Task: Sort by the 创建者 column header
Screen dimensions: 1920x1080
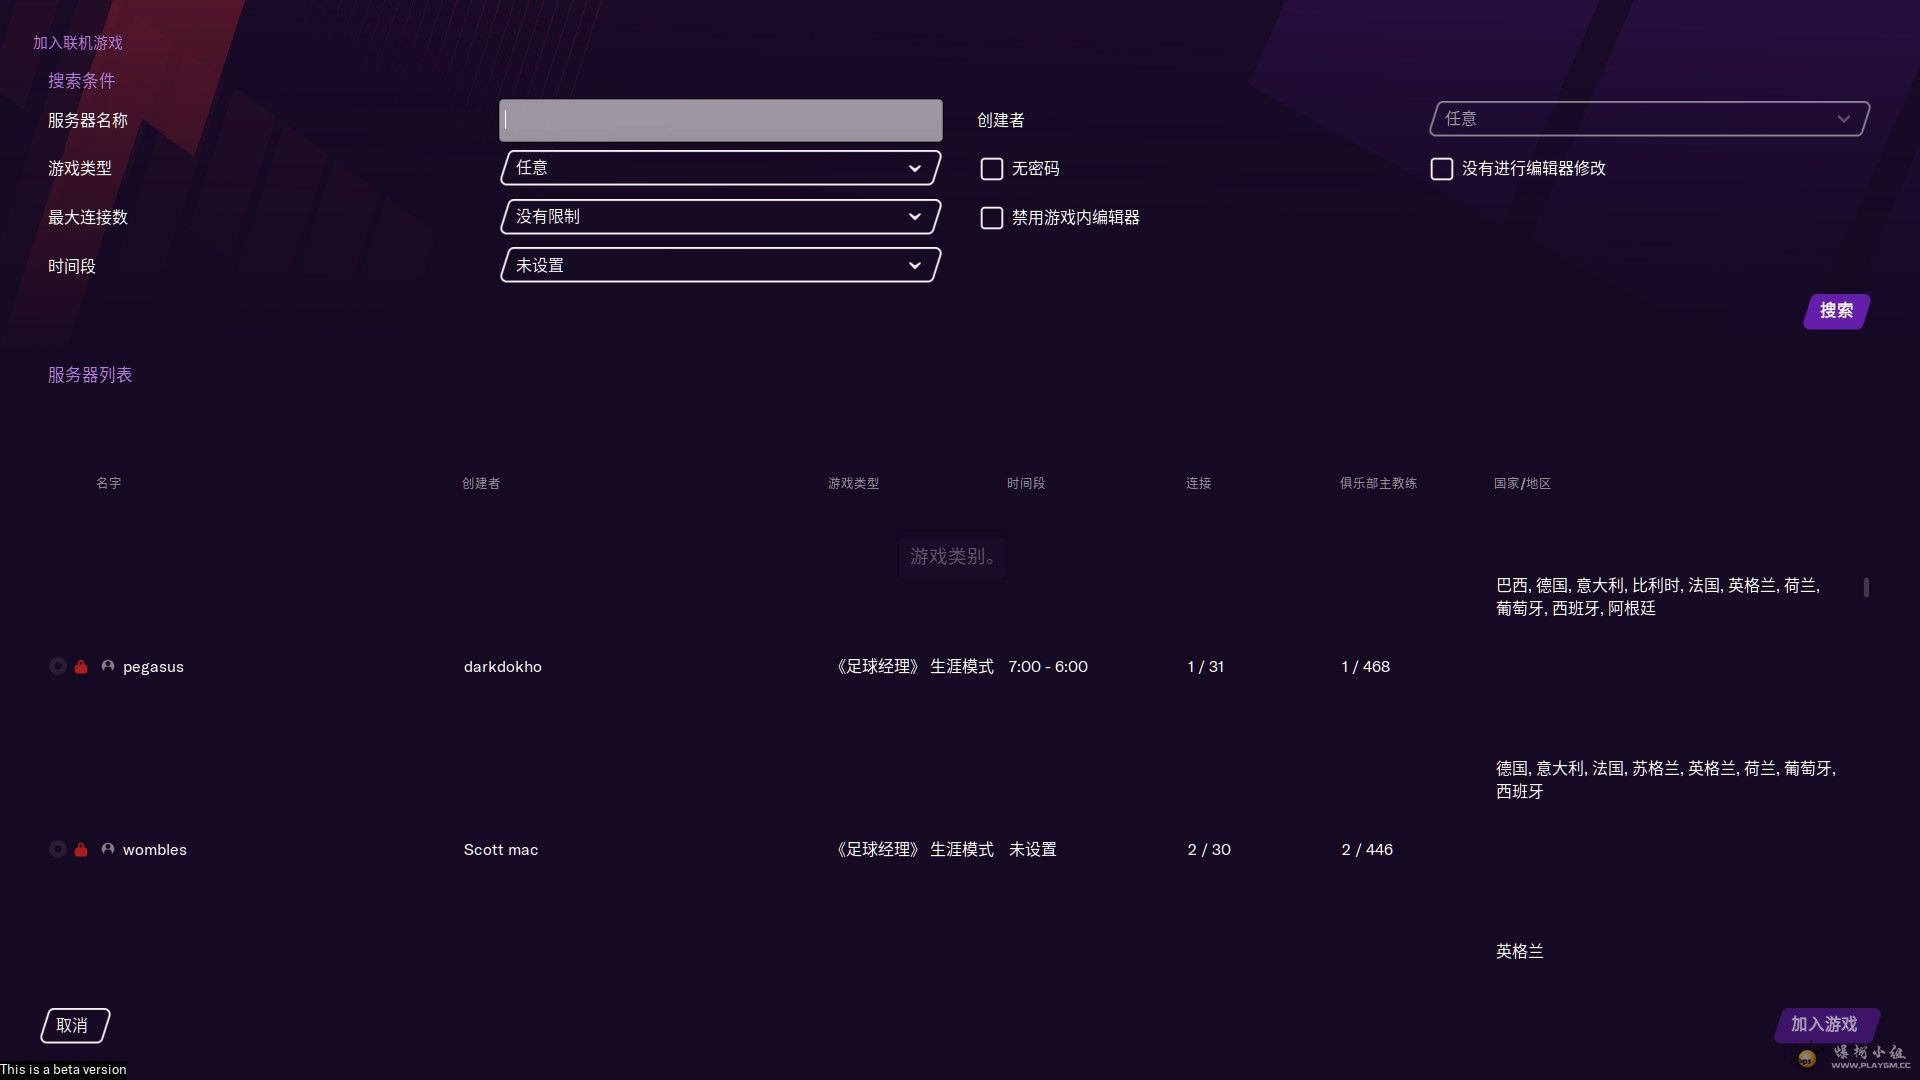Action: tap(481, 484)
